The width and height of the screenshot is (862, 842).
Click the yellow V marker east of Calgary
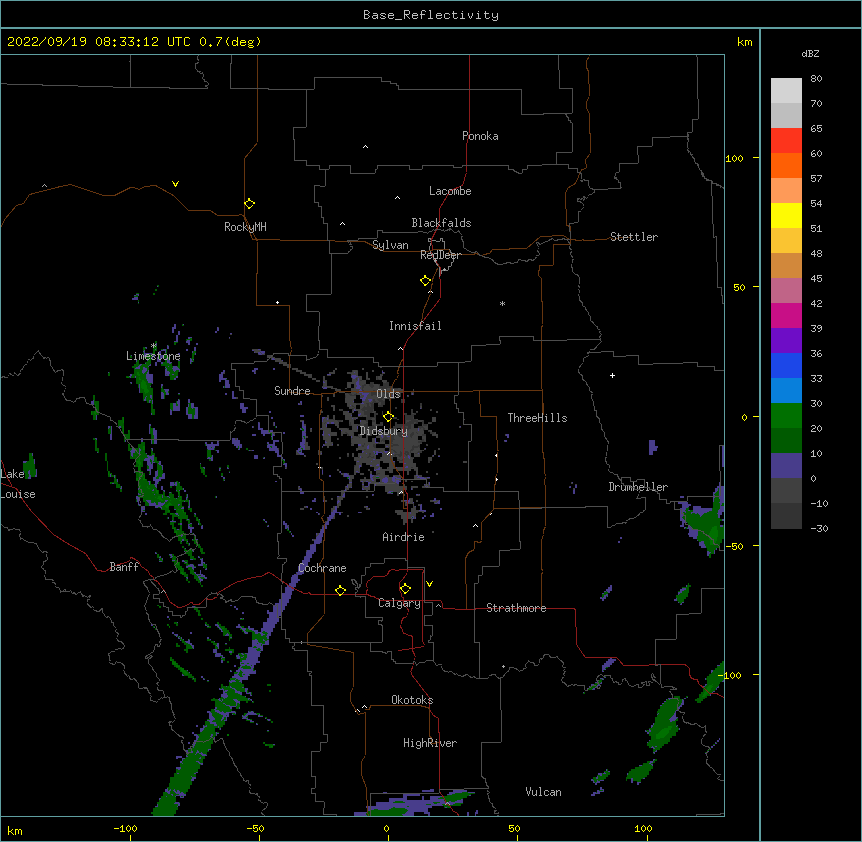(429, 584)
